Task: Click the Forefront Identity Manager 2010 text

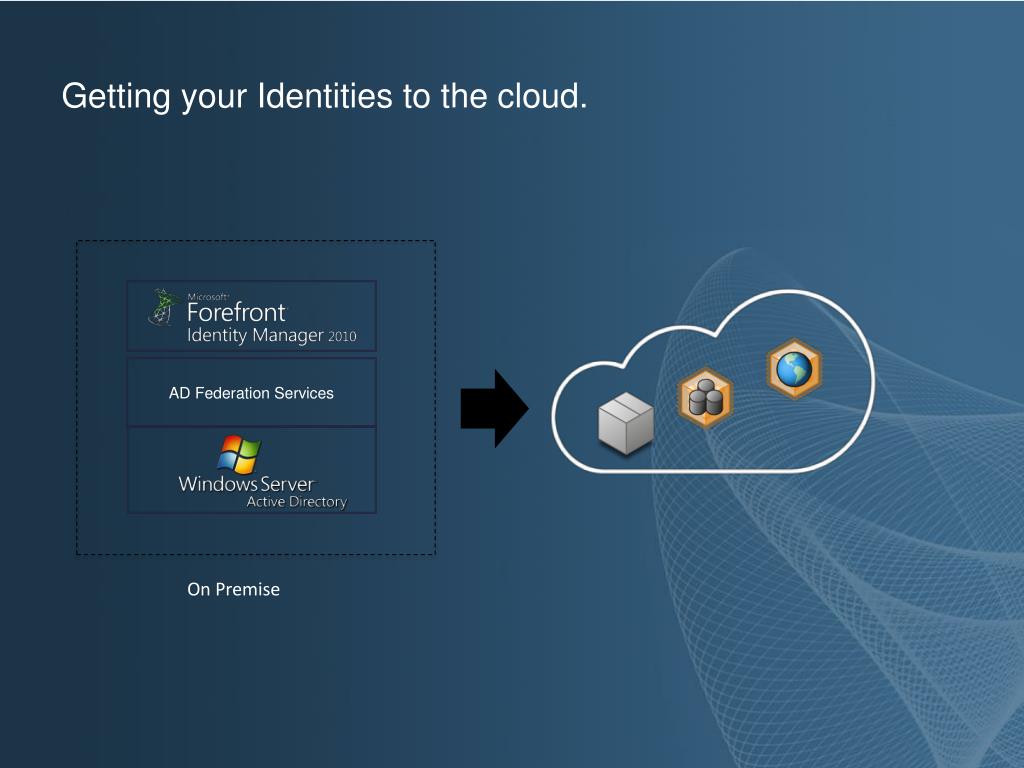Action: [272, 321]
